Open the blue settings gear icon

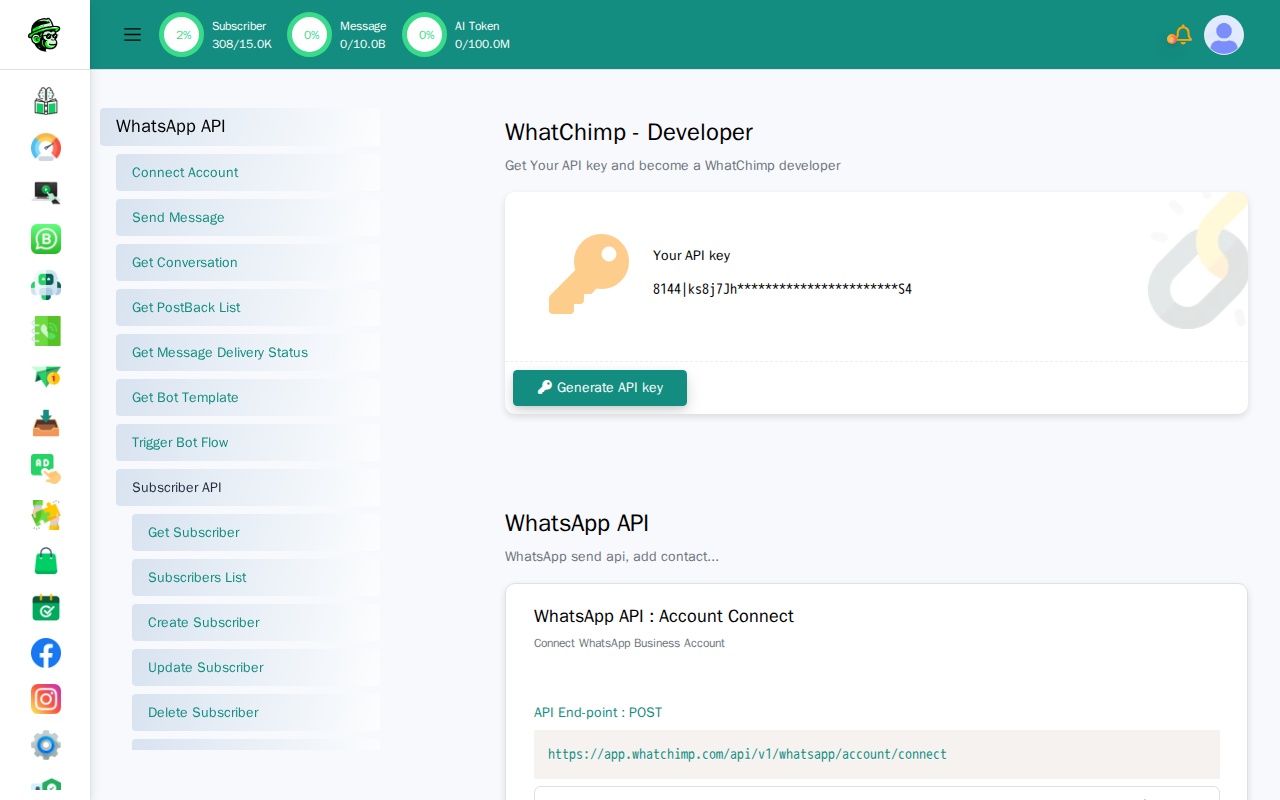point(46,745)
